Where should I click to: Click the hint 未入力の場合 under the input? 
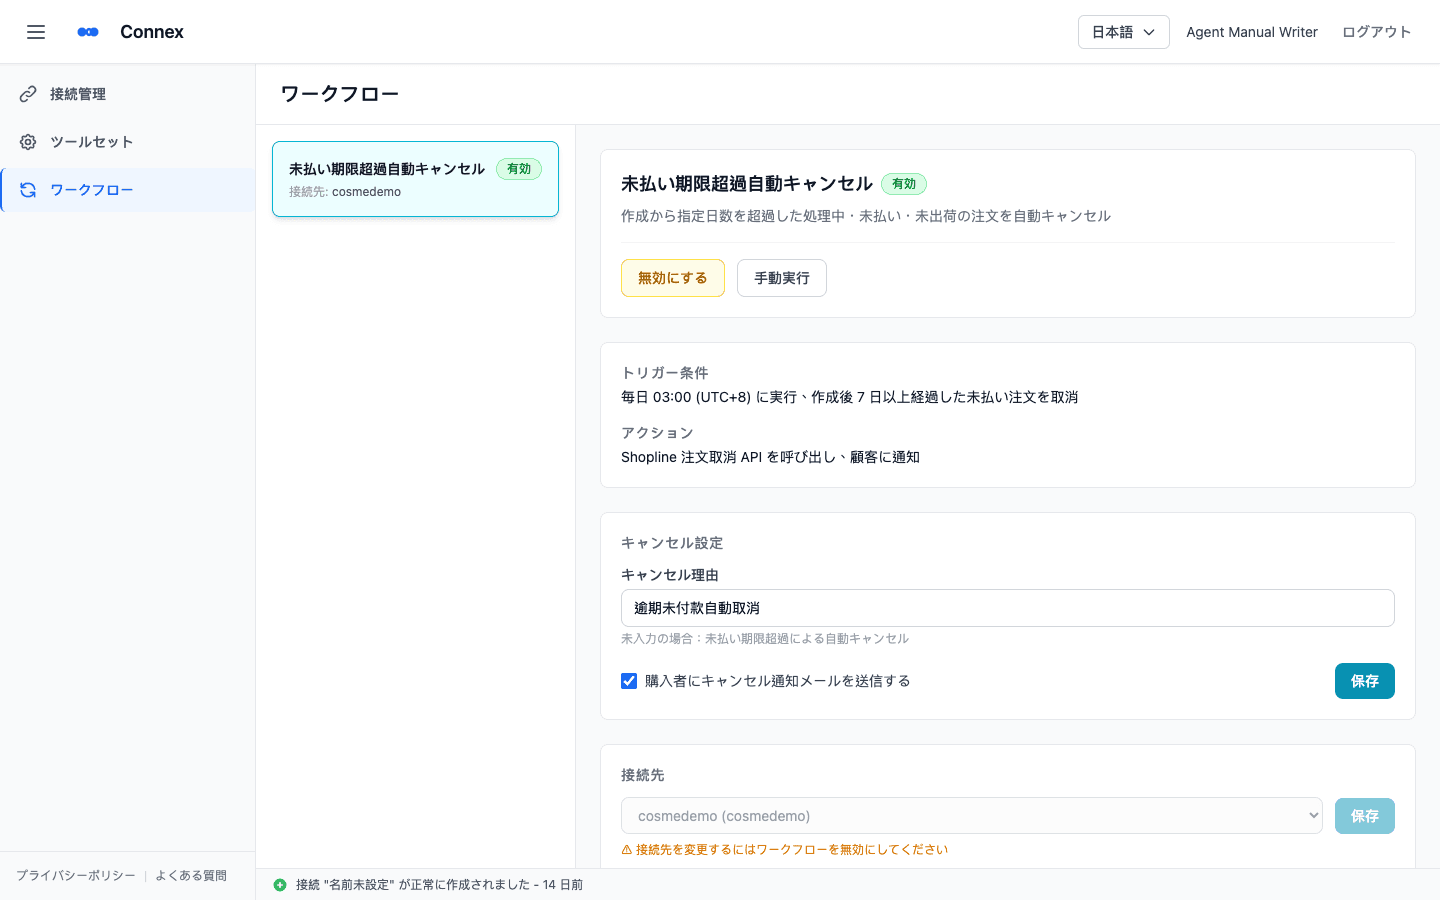click(x=765, y=639)
